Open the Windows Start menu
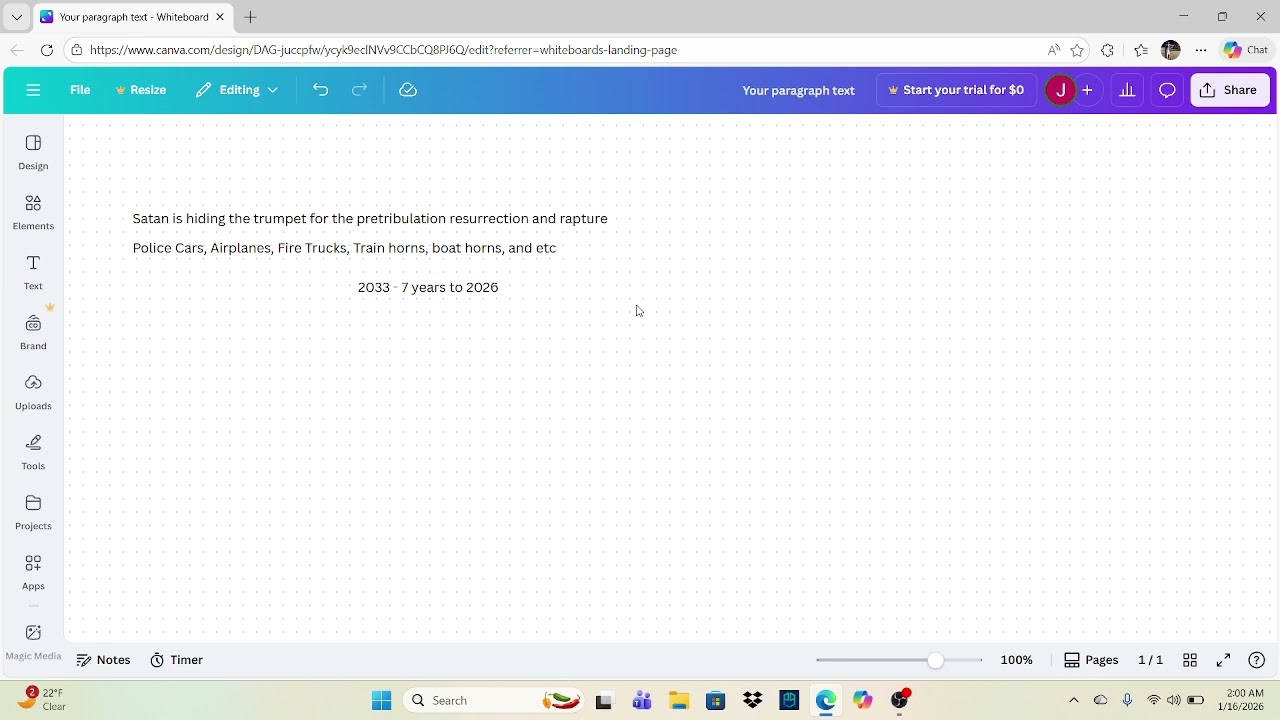 click(381, 701)
